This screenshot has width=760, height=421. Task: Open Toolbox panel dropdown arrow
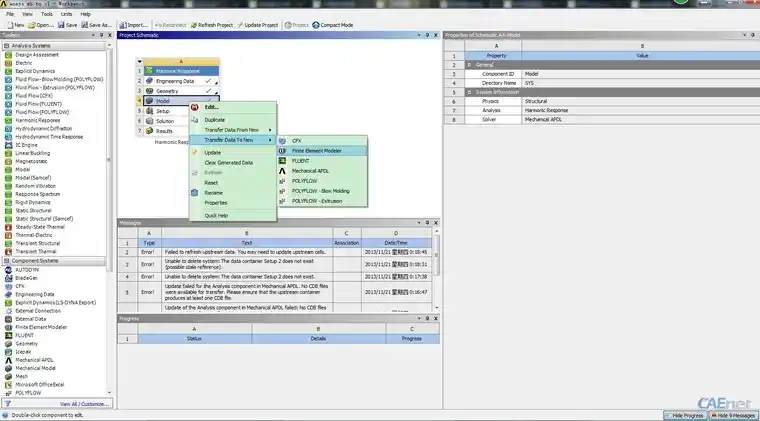[93, 35]
